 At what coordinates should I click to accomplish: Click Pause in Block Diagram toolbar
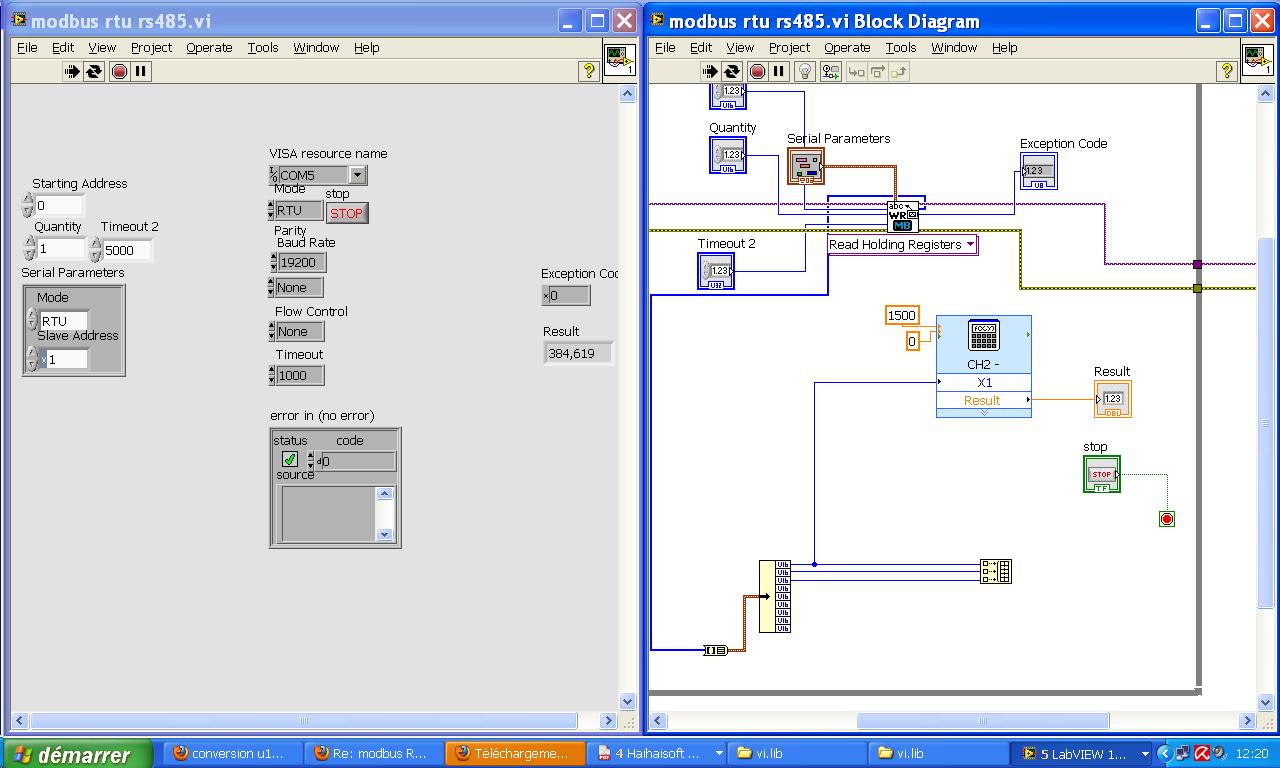point(779,71)
